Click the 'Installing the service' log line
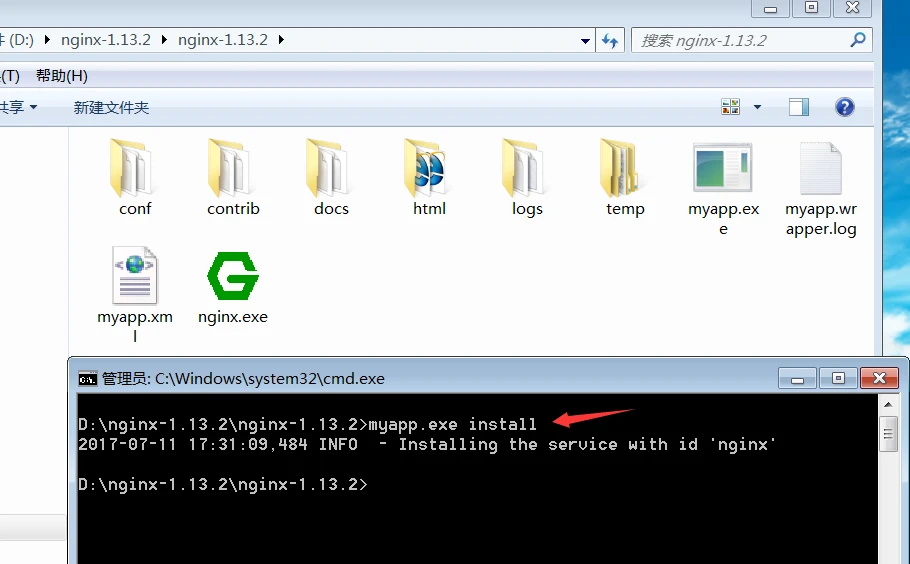The image size is (910, 564). pos(427,445)
